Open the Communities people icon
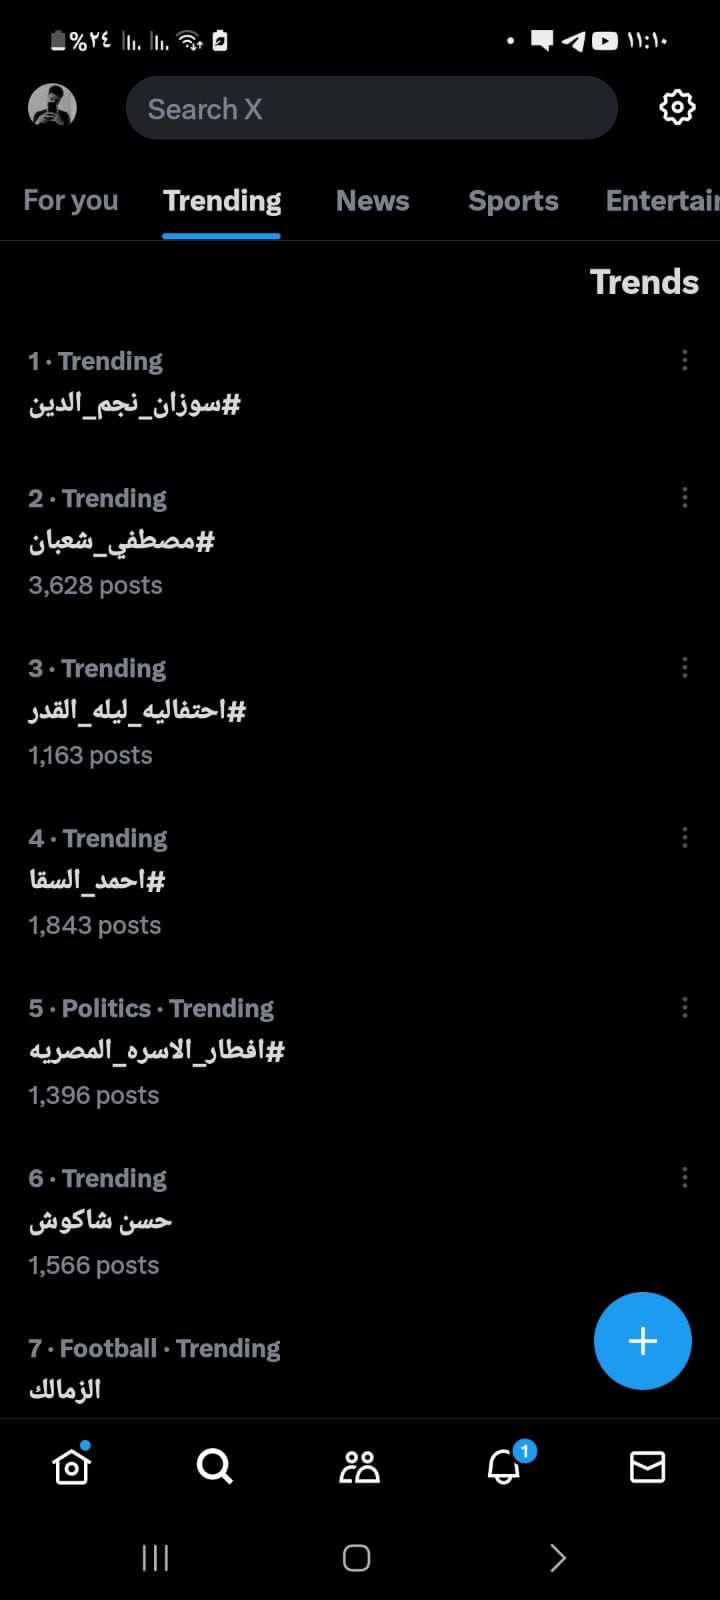 pos(359,1467)
